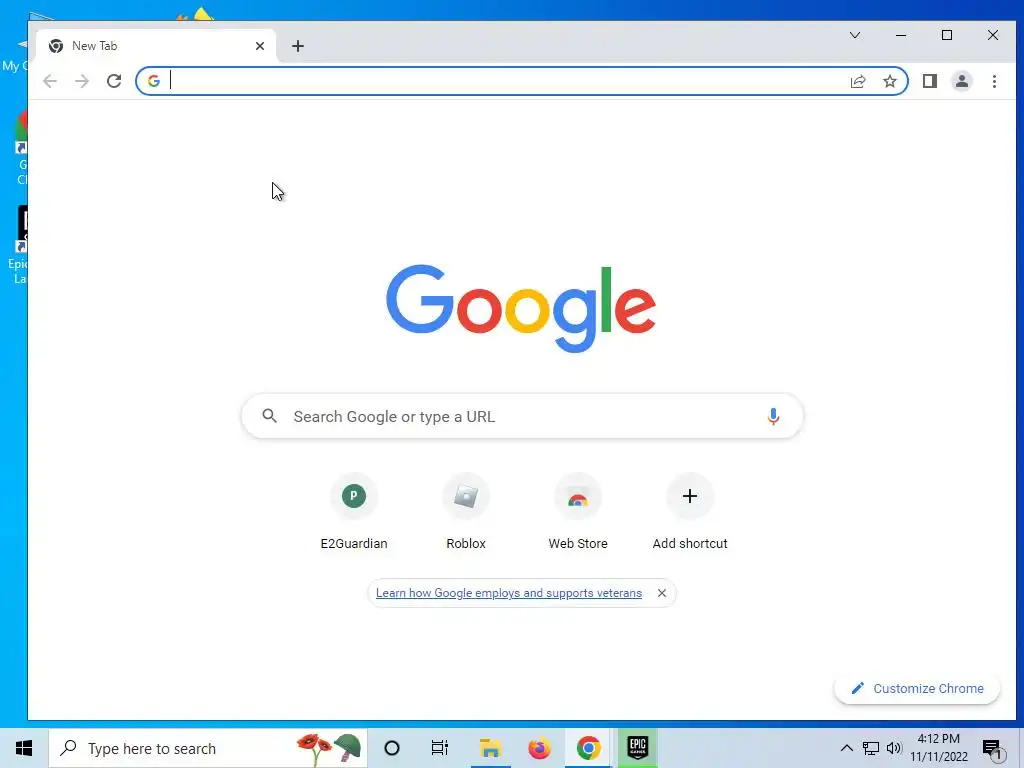Open File Explorer from the taskbar

pyautogui.click(x=490, y=748)
